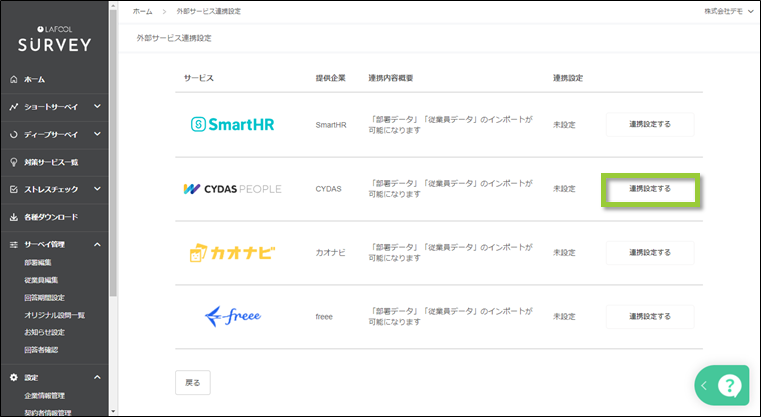Open the green help question mark widget
The image size is (761, 417).
(731, 386)
